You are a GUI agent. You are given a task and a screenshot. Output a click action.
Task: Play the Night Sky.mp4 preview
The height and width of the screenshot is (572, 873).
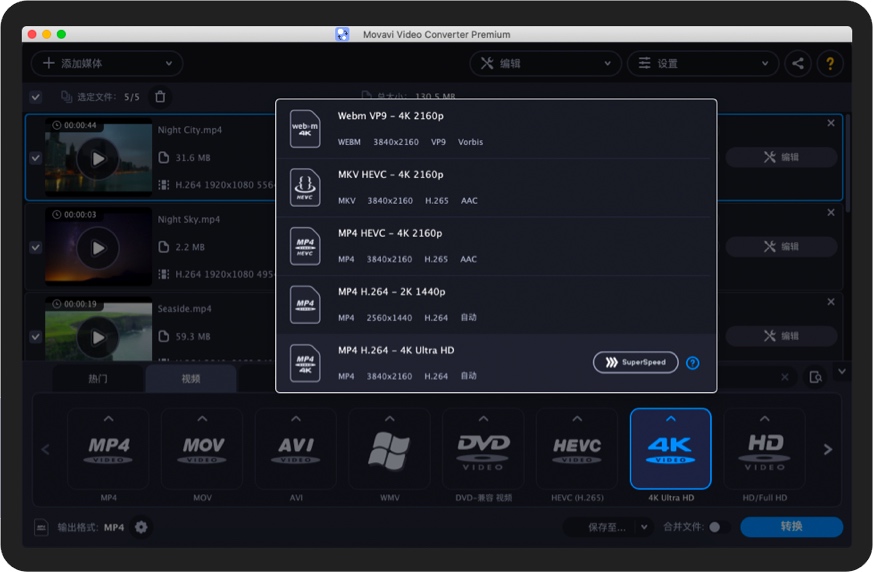coord(98,248)
